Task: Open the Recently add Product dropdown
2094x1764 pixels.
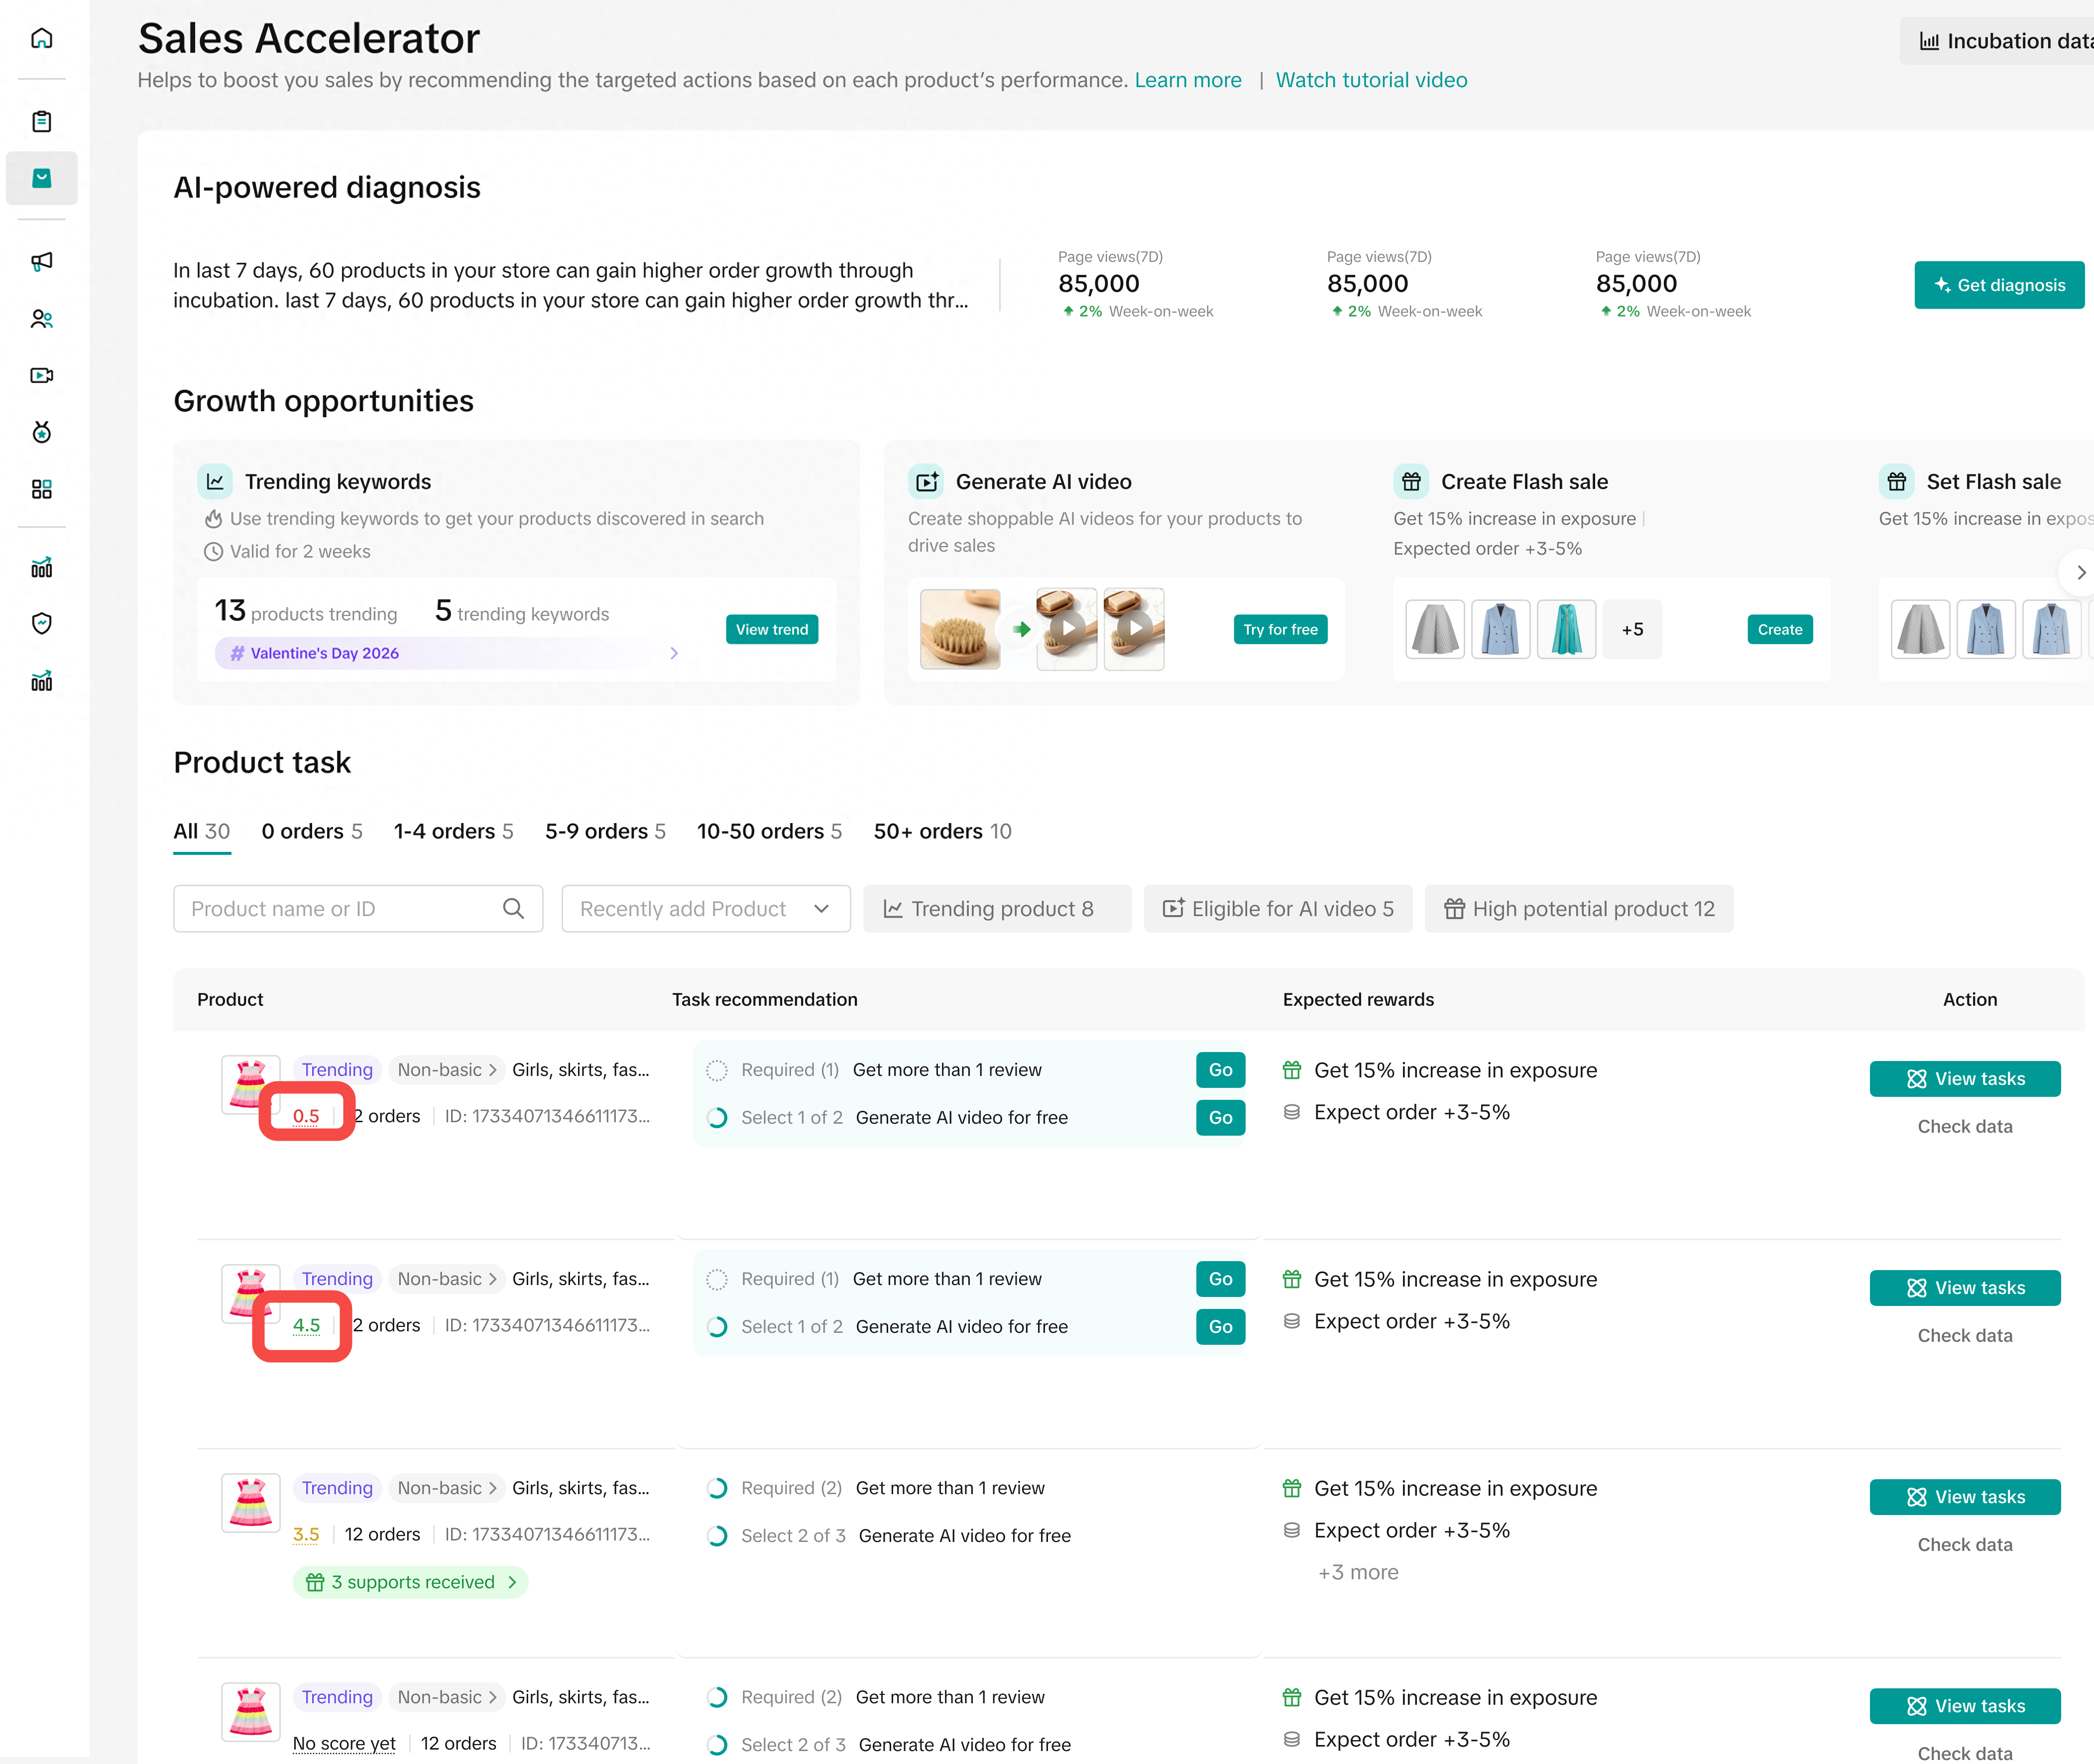Action: pos(706,908)
